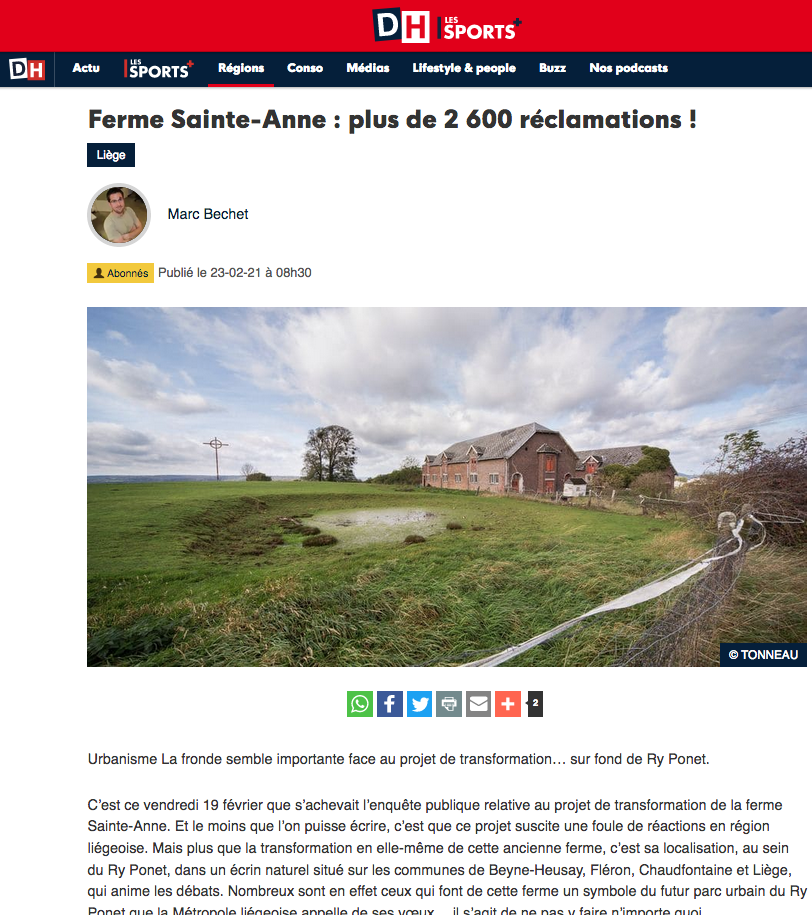Click Marc Bechet's author avatar

(x=119, y=215)
